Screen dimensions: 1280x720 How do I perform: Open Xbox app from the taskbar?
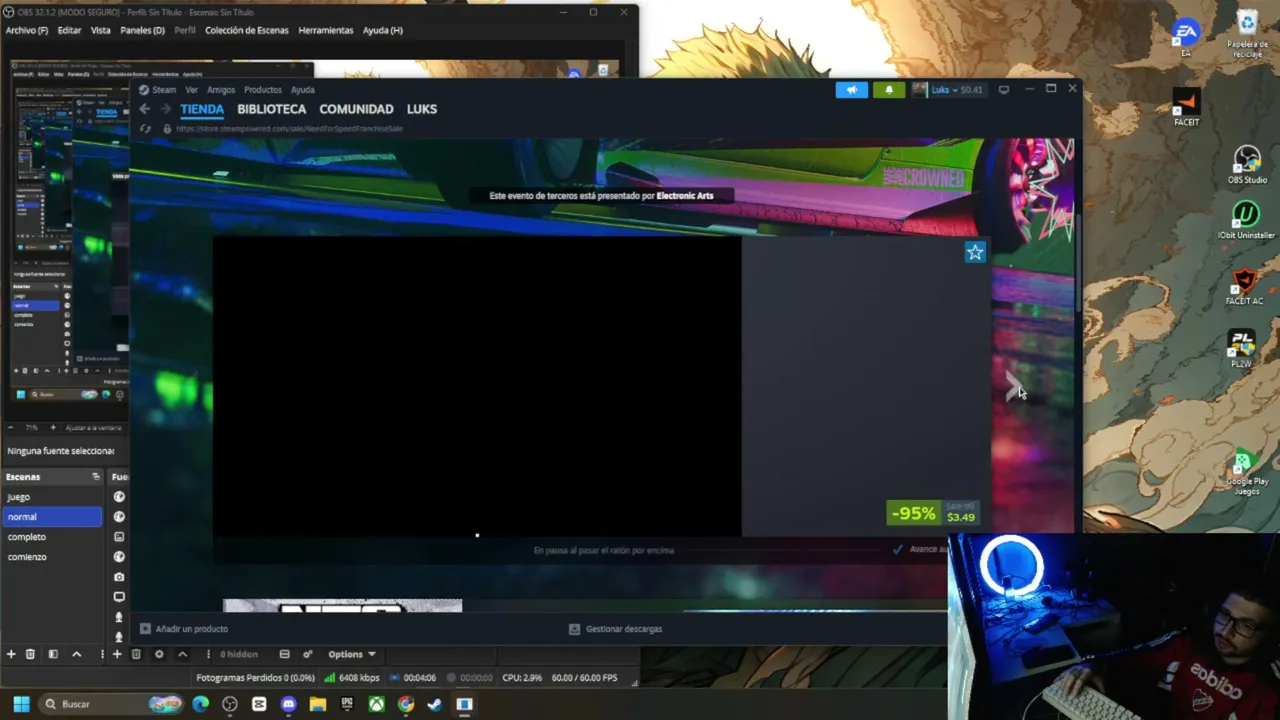[376, 704]
